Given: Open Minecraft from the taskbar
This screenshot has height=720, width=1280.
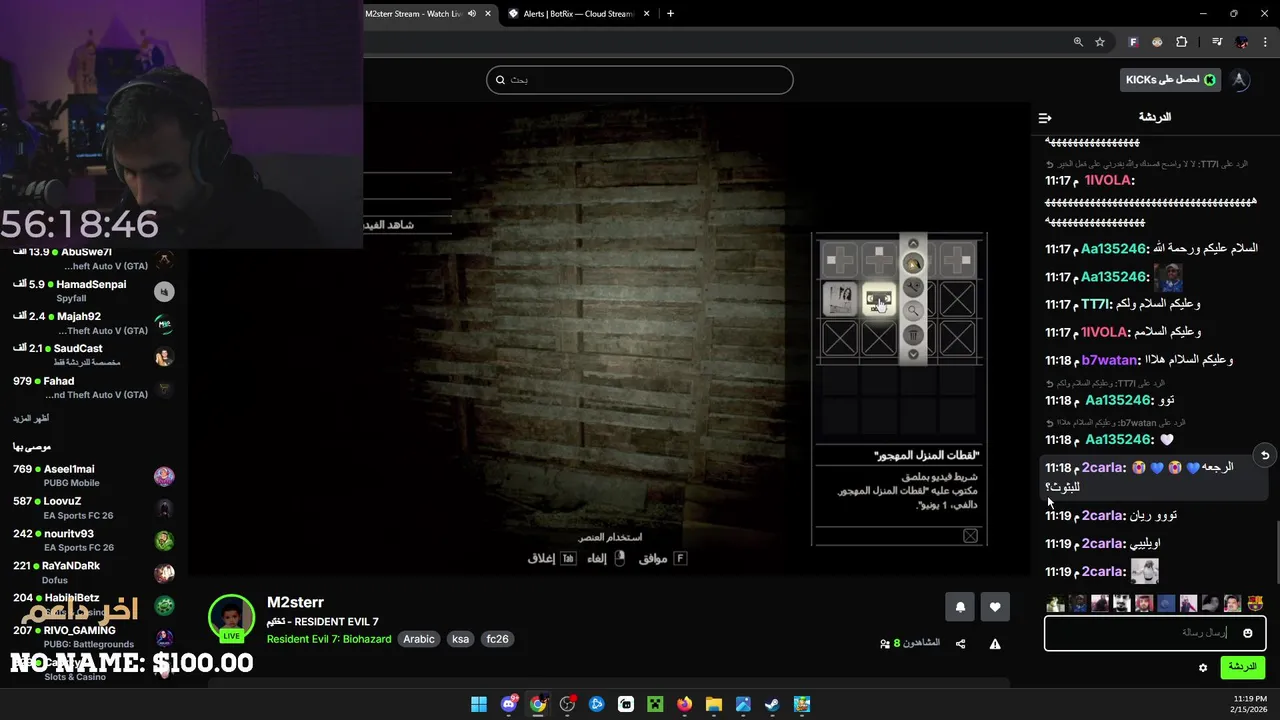Looking at the screenshot, I should [x=655, y=704].
